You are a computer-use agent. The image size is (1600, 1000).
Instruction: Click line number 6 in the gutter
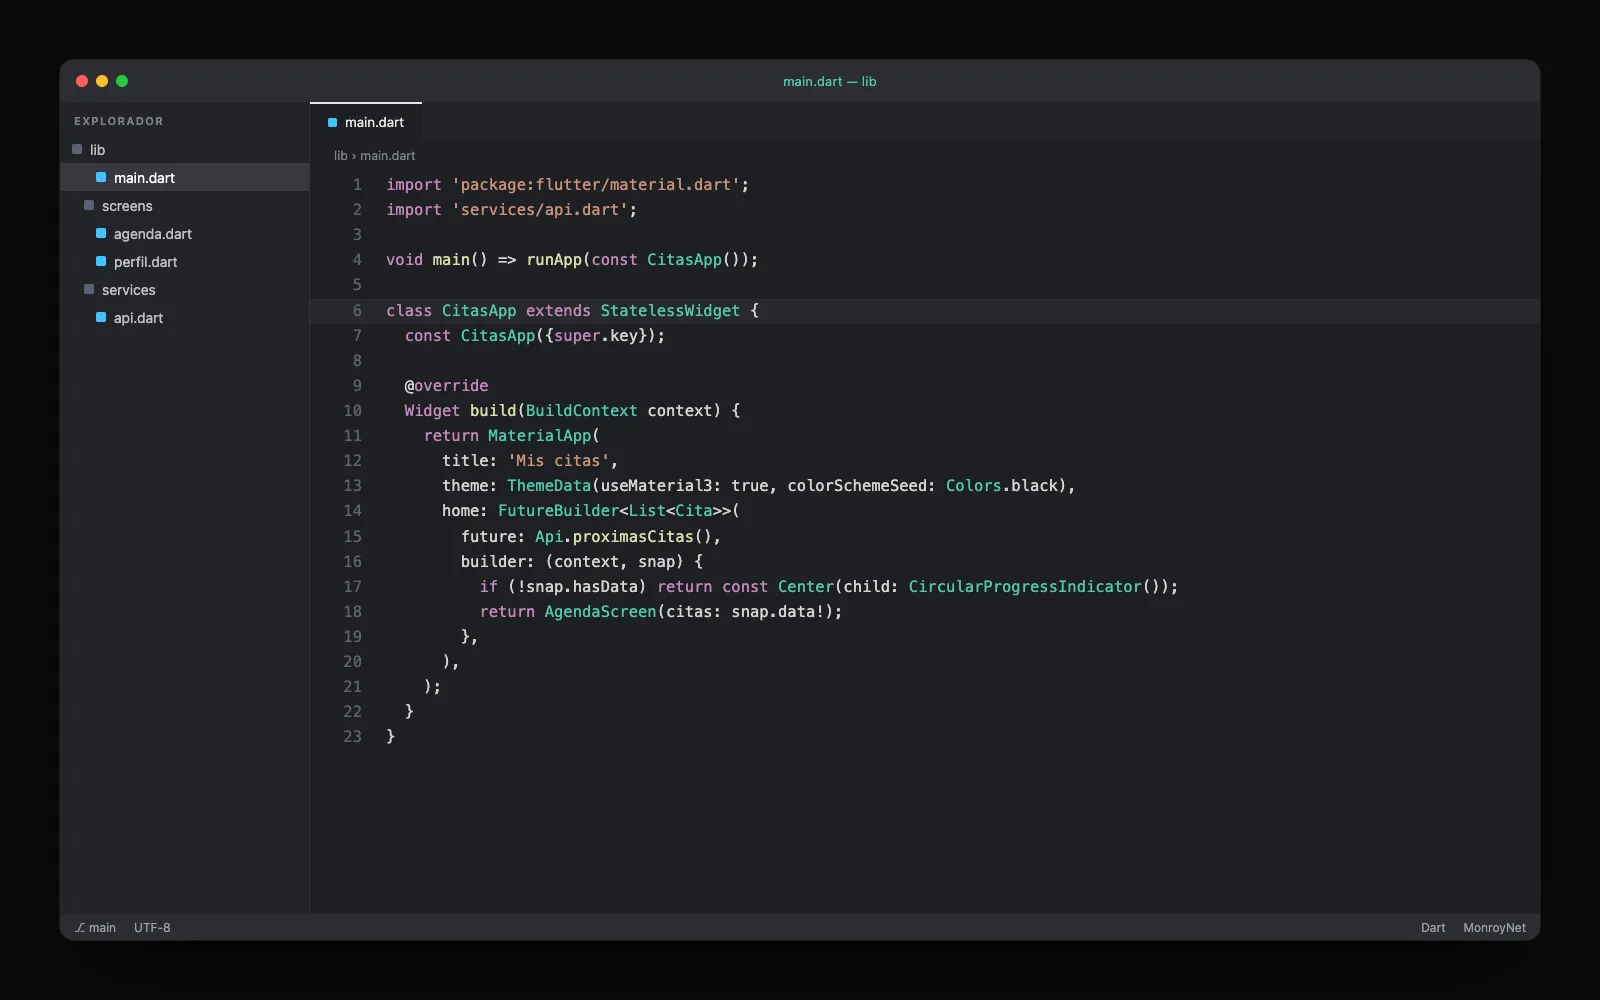point(357,311)
